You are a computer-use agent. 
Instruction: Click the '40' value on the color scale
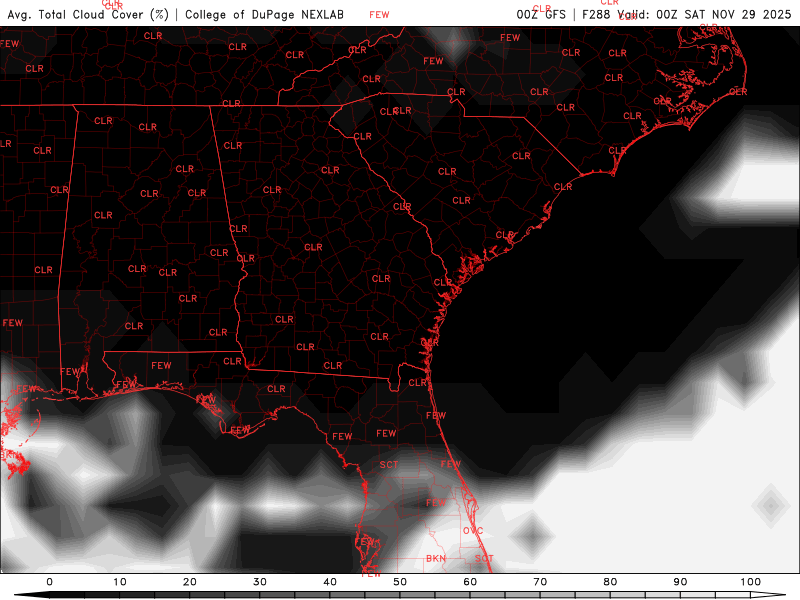[x=330, y=582]
